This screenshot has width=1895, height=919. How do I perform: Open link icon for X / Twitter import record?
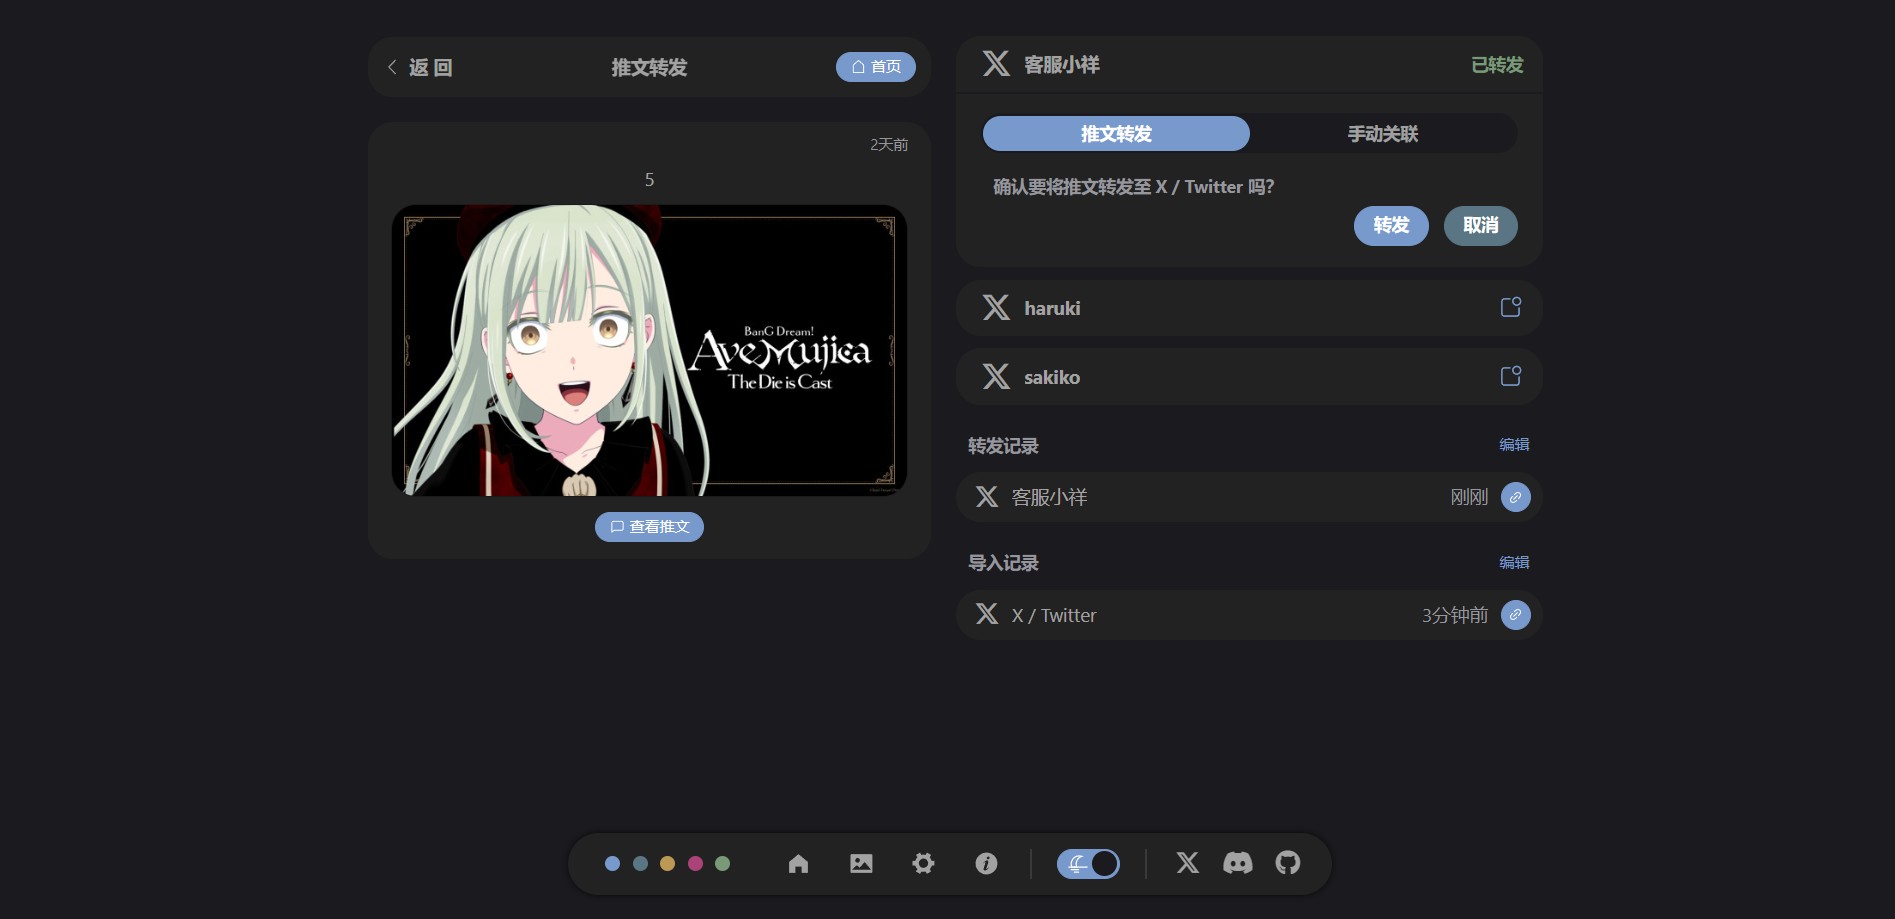[x=1515, y=615]
